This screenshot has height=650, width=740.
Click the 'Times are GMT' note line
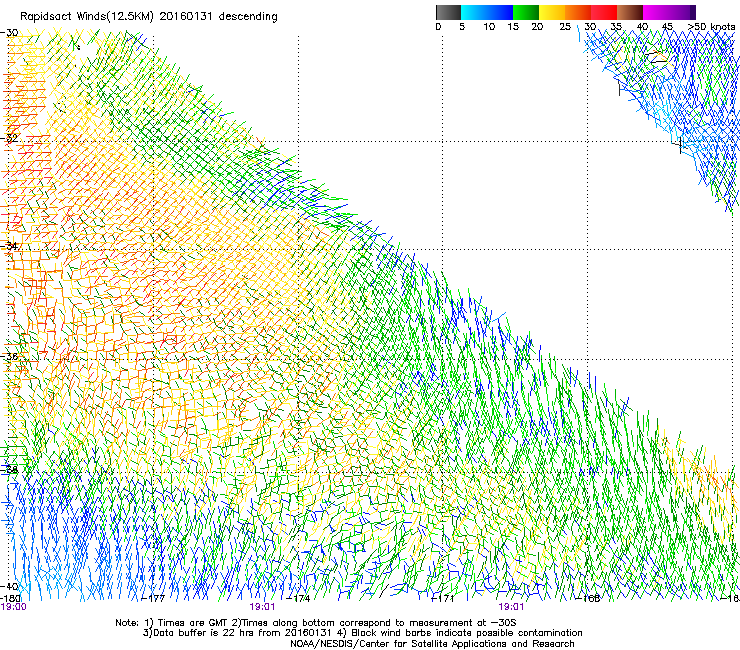click(x=316, y=623)
